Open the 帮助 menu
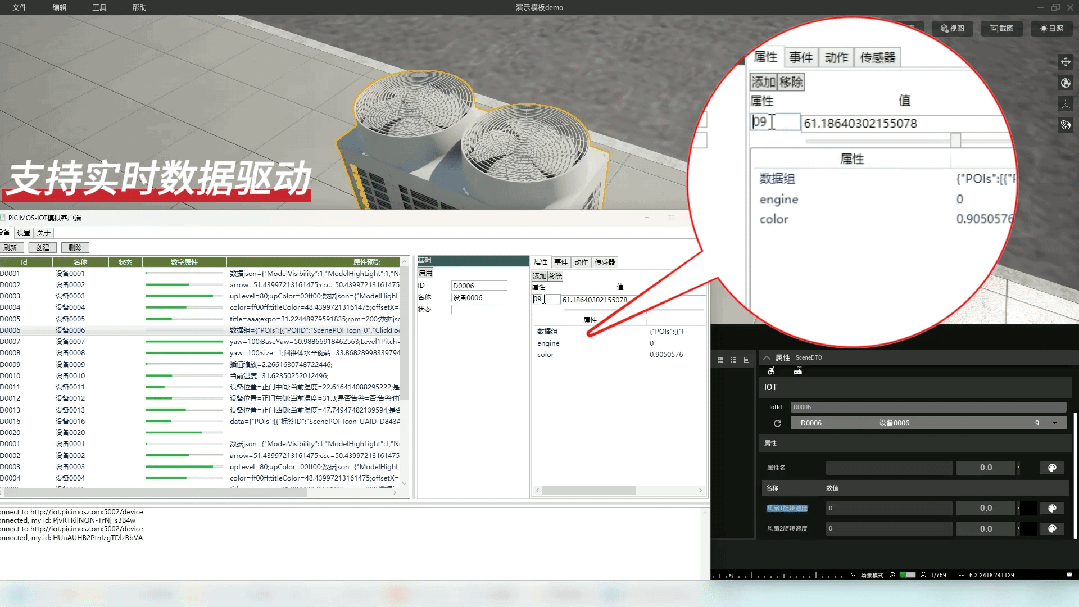The width and height of the screenshot is (1079, 607). click(x=139, y=8)
